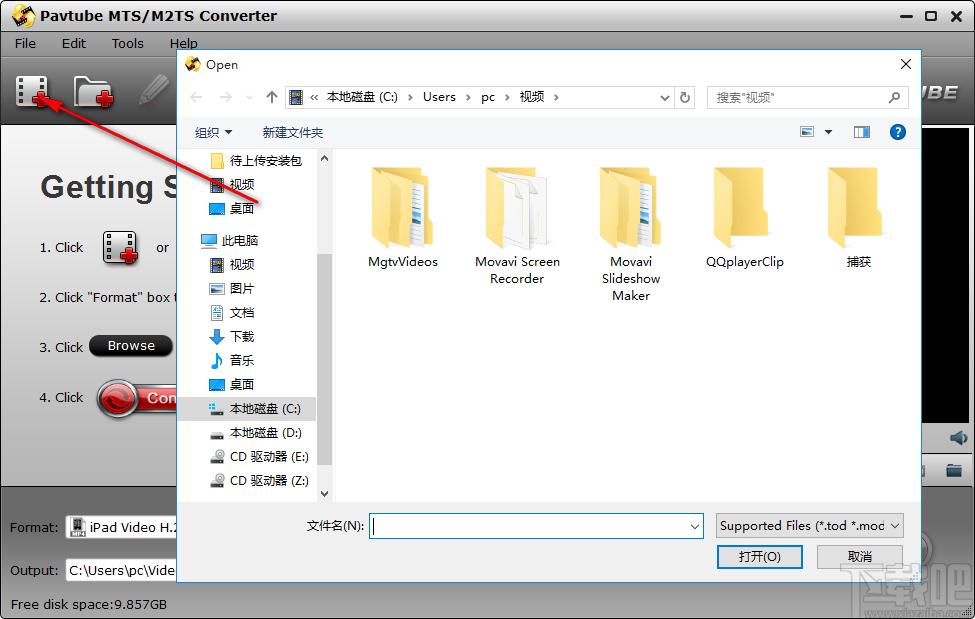Screen dimensions: 975x619
Task: Click the magnifier search icon in the search box
Action: coord(894,97)
